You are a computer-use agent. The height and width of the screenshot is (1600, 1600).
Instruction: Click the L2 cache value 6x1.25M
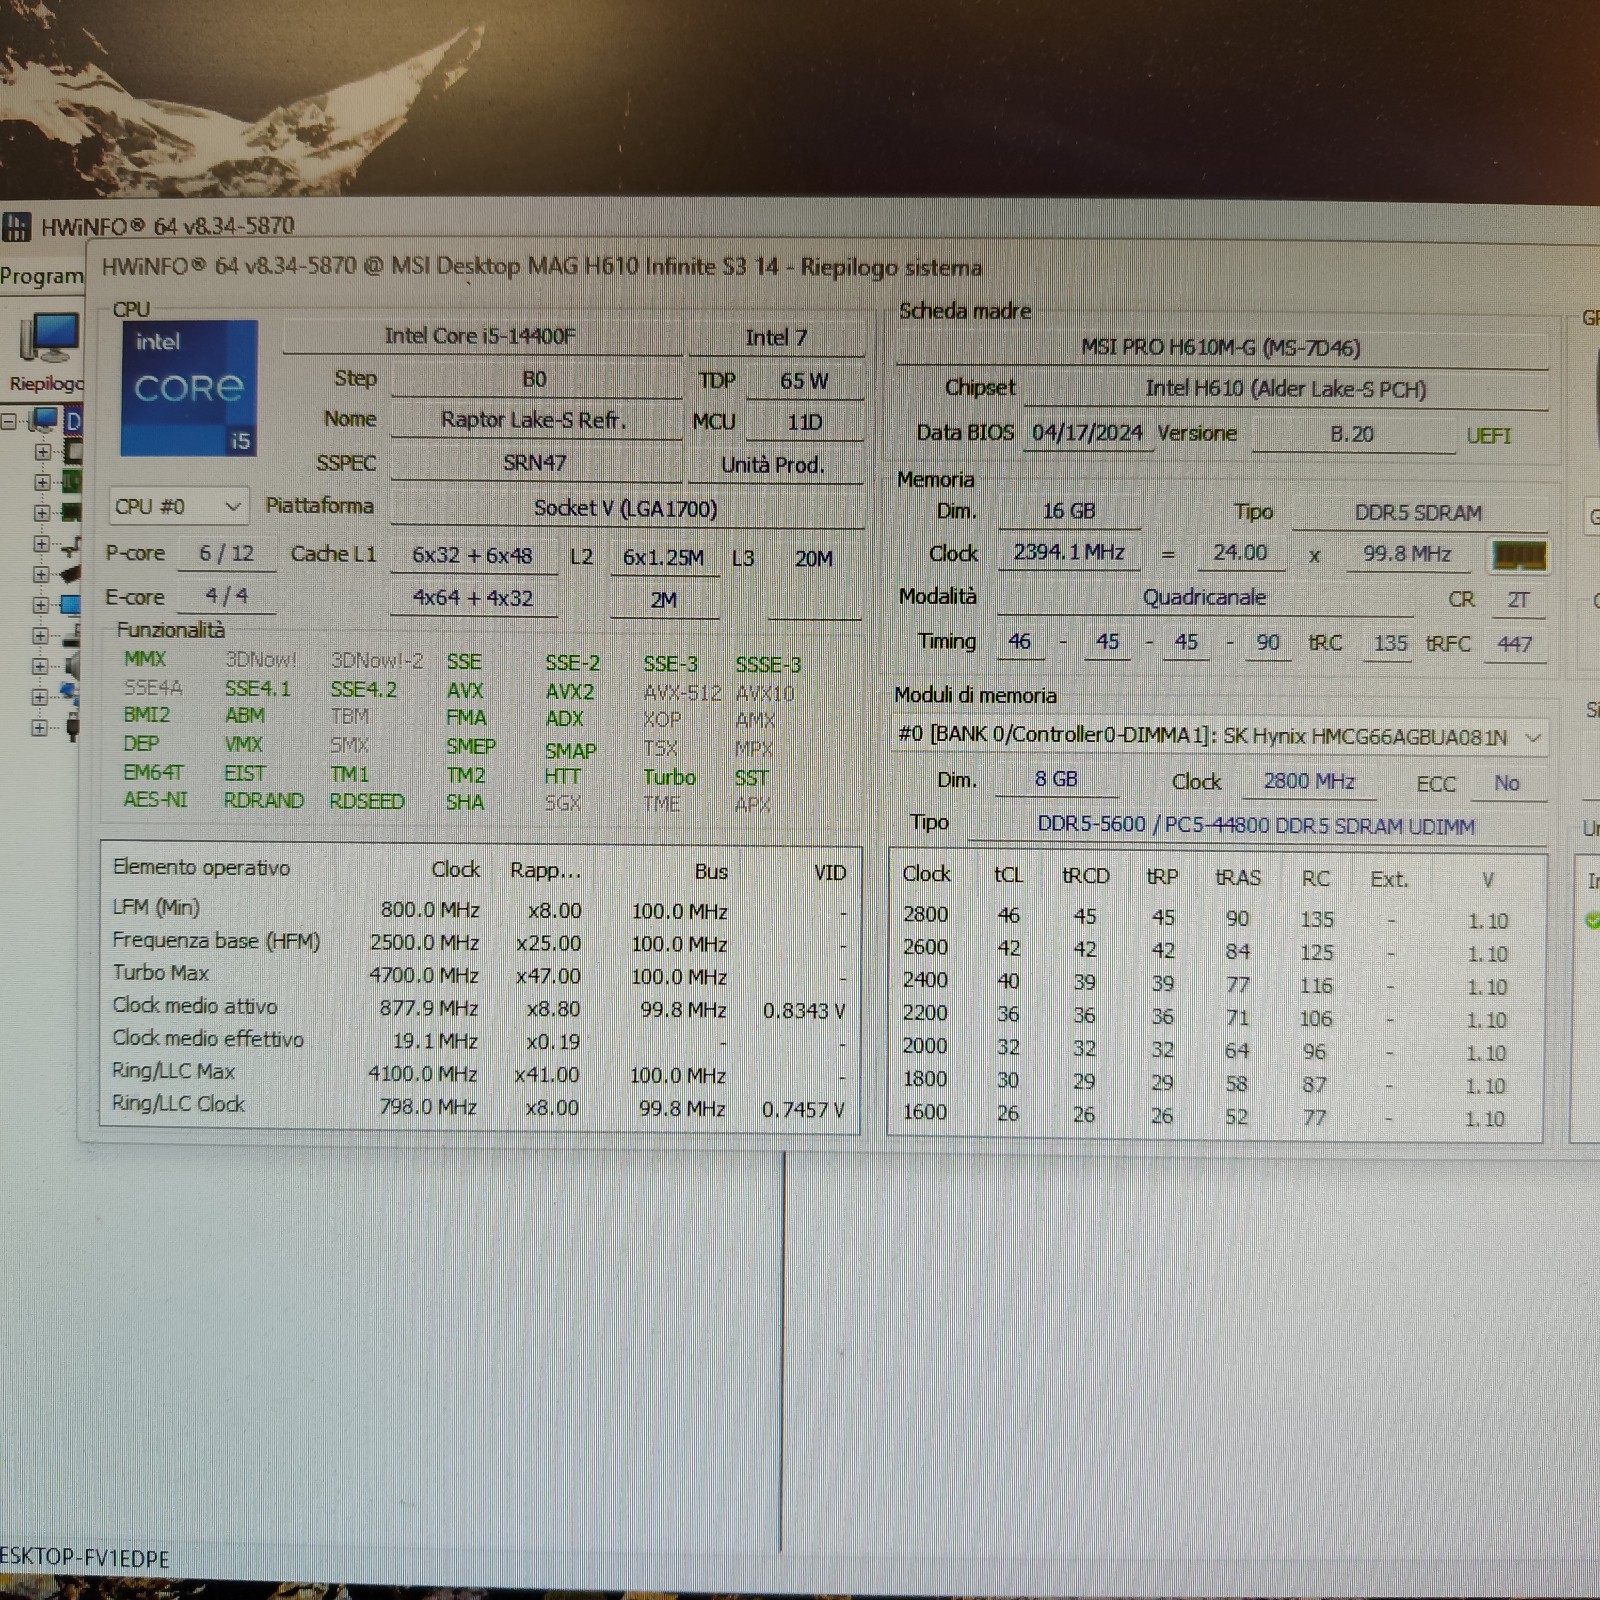pos(664,558)
